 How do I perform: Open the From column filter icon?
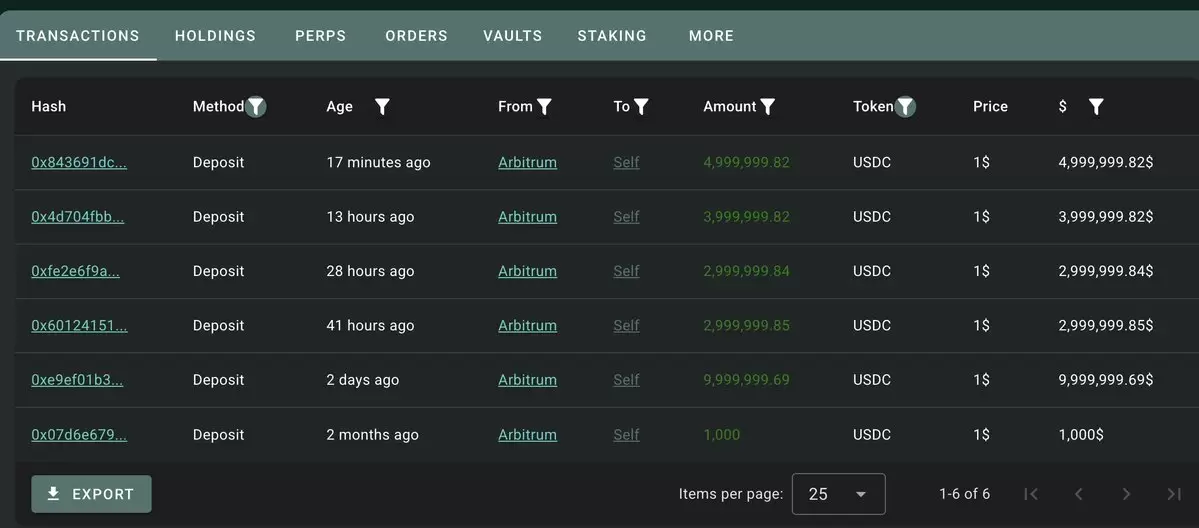tap(544, 106)
